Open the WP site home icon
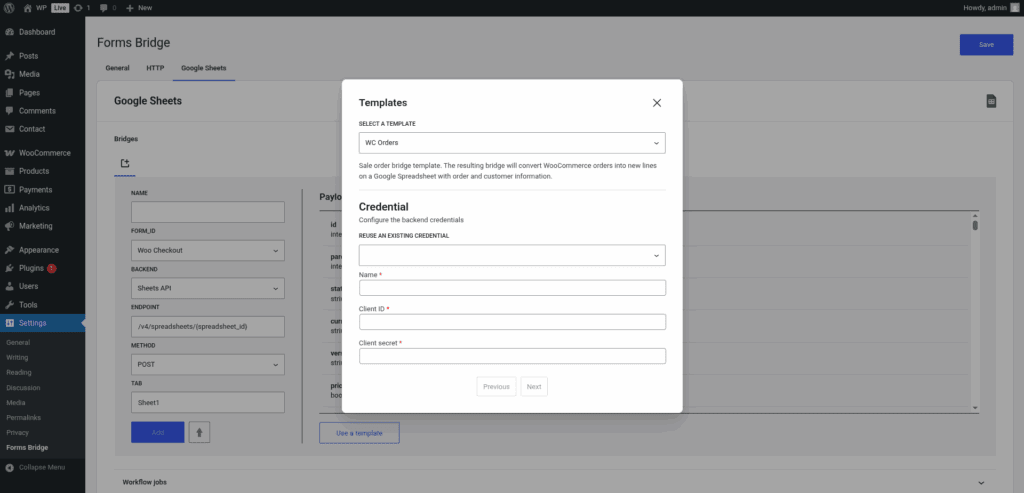The height and width of the screenshot is (493, 1024). tap(27, 8)
